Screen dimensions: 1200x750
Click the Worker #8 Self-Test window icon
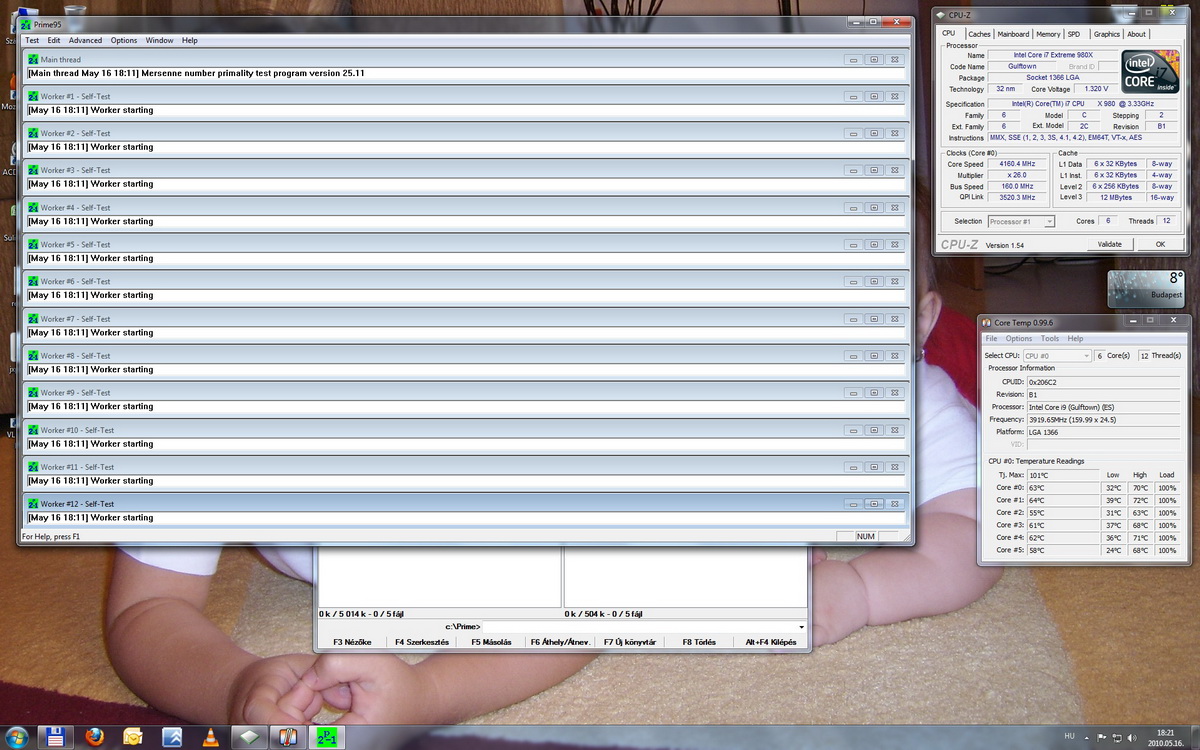click(33, 356)
